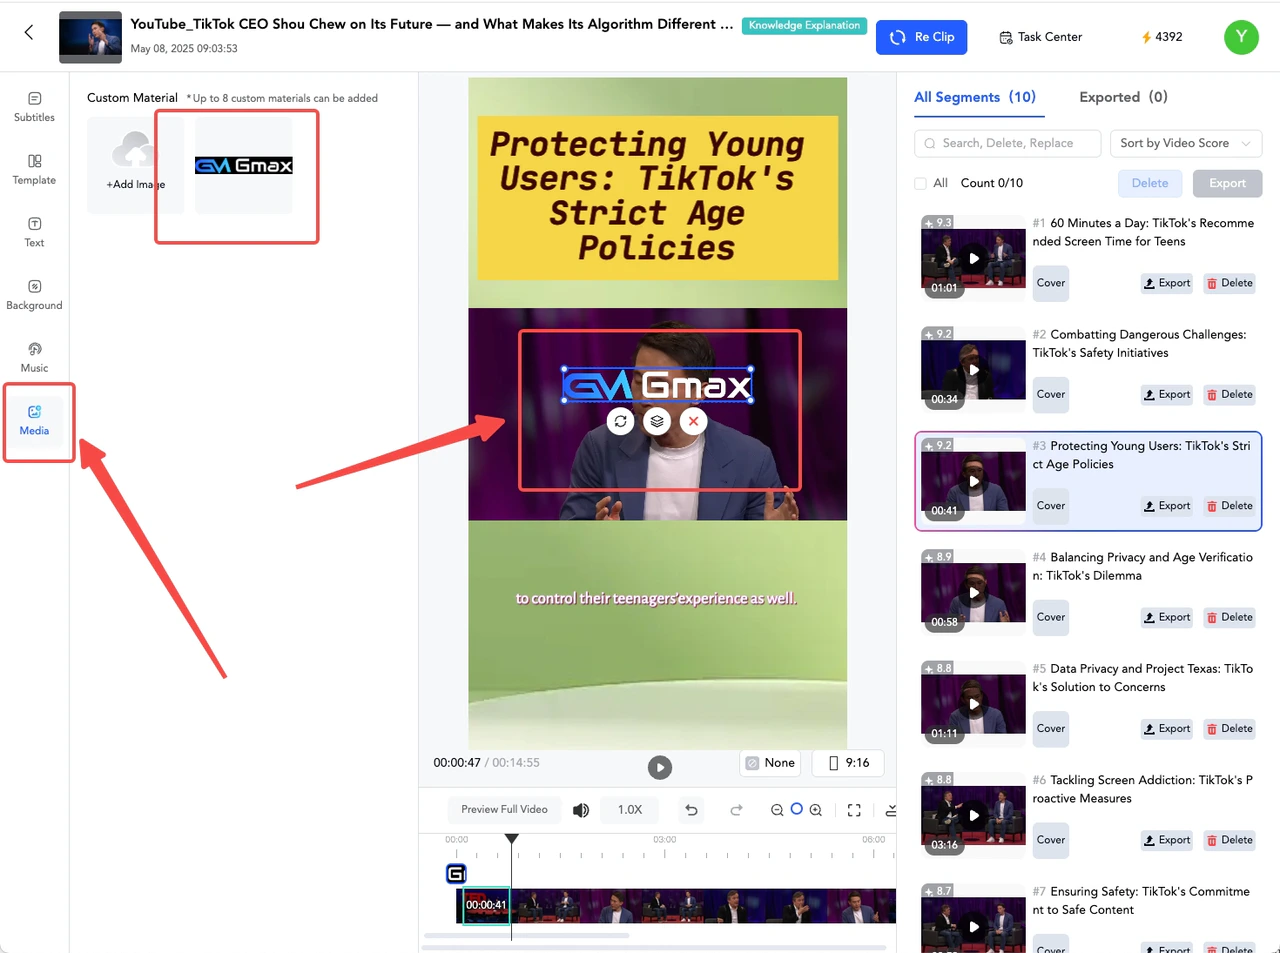Viewport: 1280px width, 953px height.
Task: Open the Music panel in the sidebar
Action: [x=34, y=357]
